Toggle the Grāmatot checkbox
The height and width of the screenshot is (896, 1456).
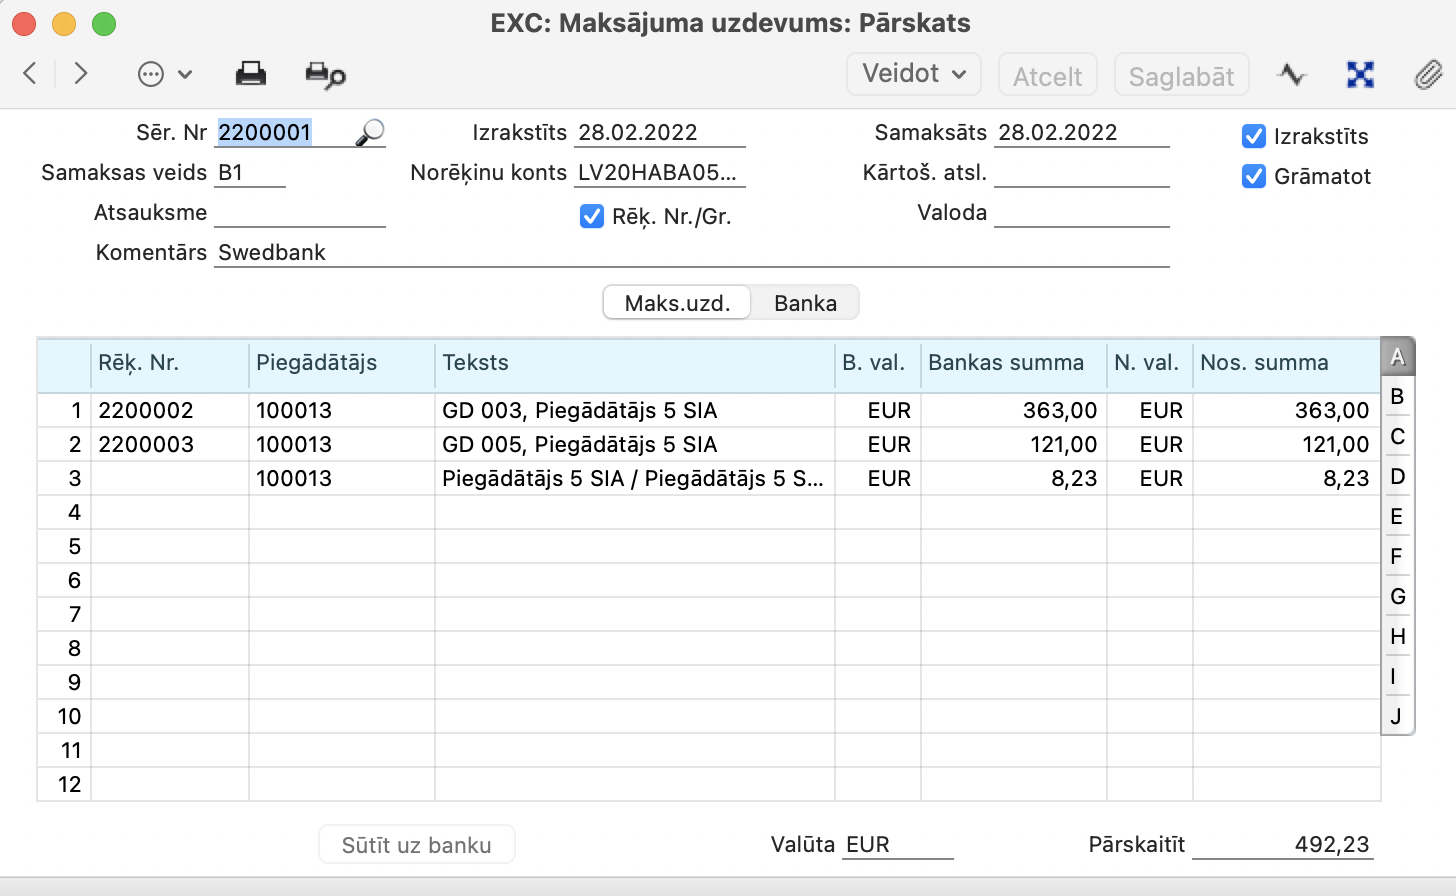click(x=1254, y=176)
